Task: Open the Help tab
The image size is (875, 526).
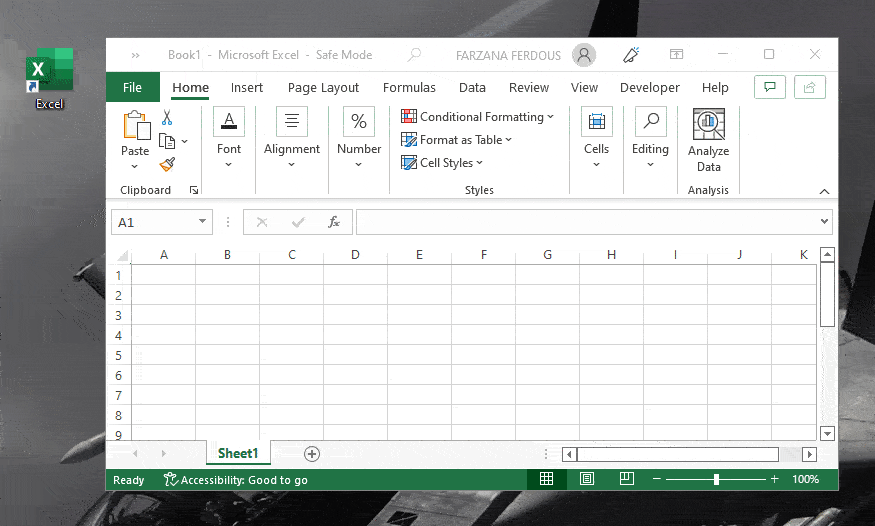Action: click(x=715, y=88)
